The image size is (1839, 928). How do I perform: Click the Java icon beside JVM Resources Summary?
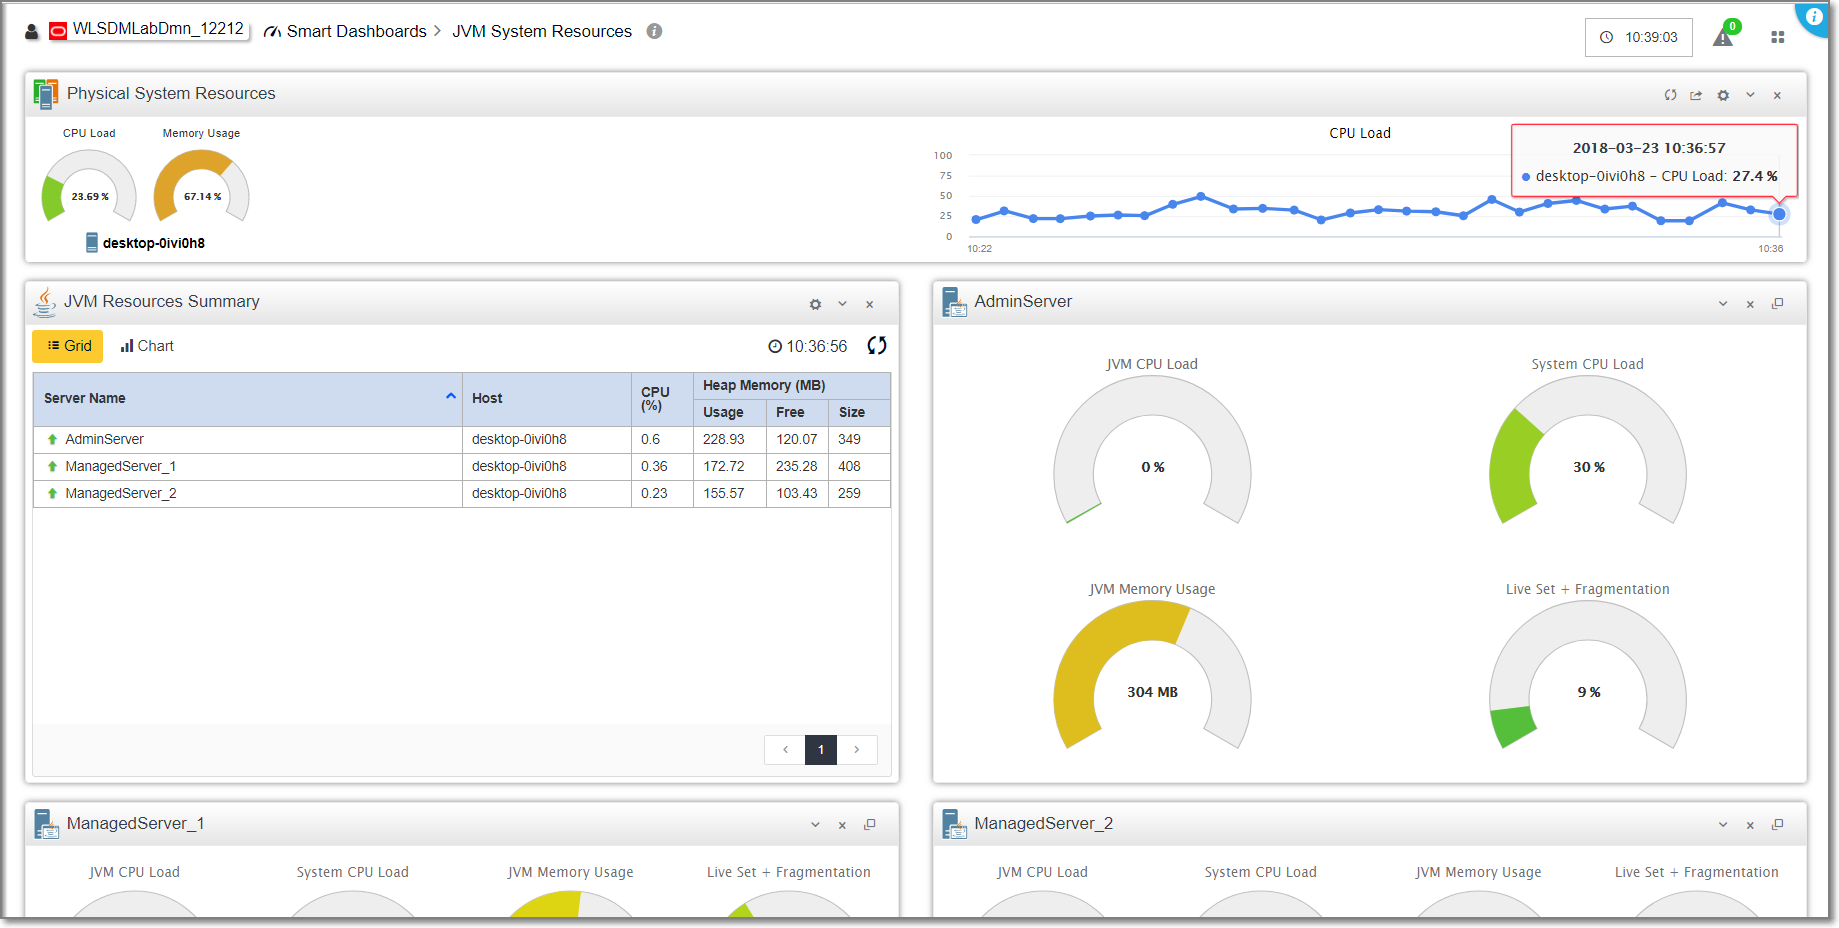[x=44, y=301]
